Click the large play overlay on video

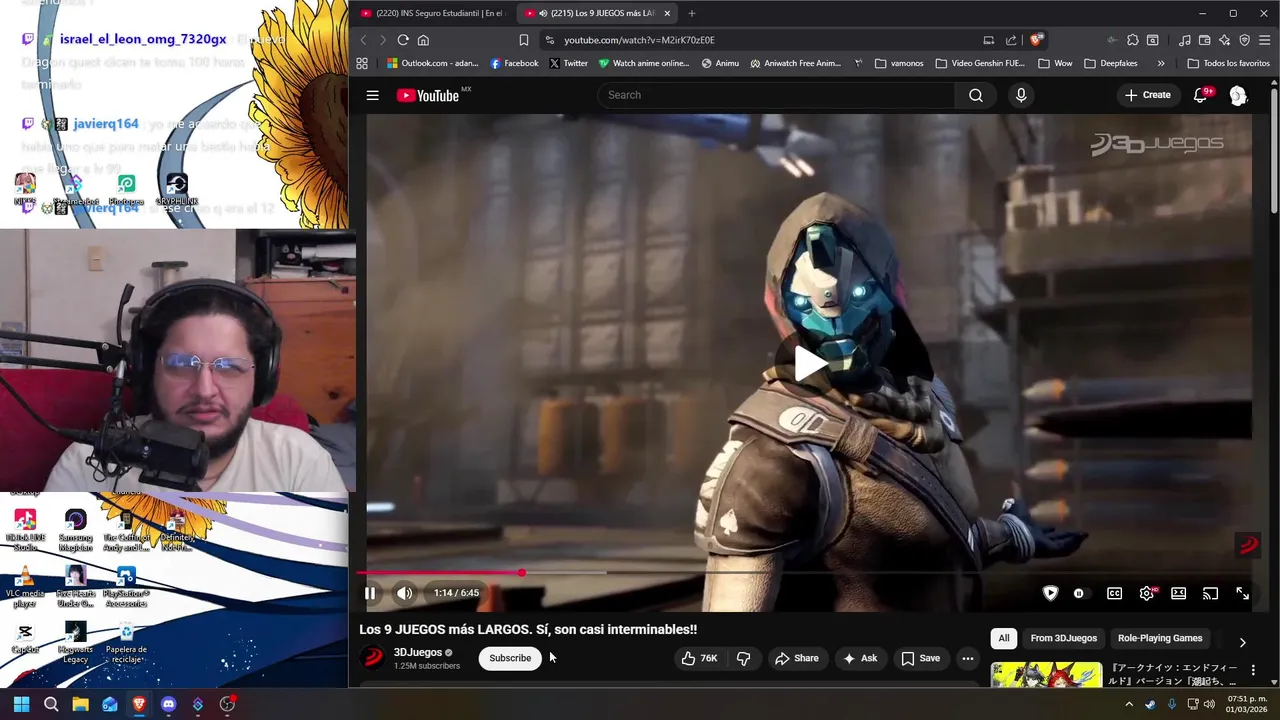coord(810,363)
